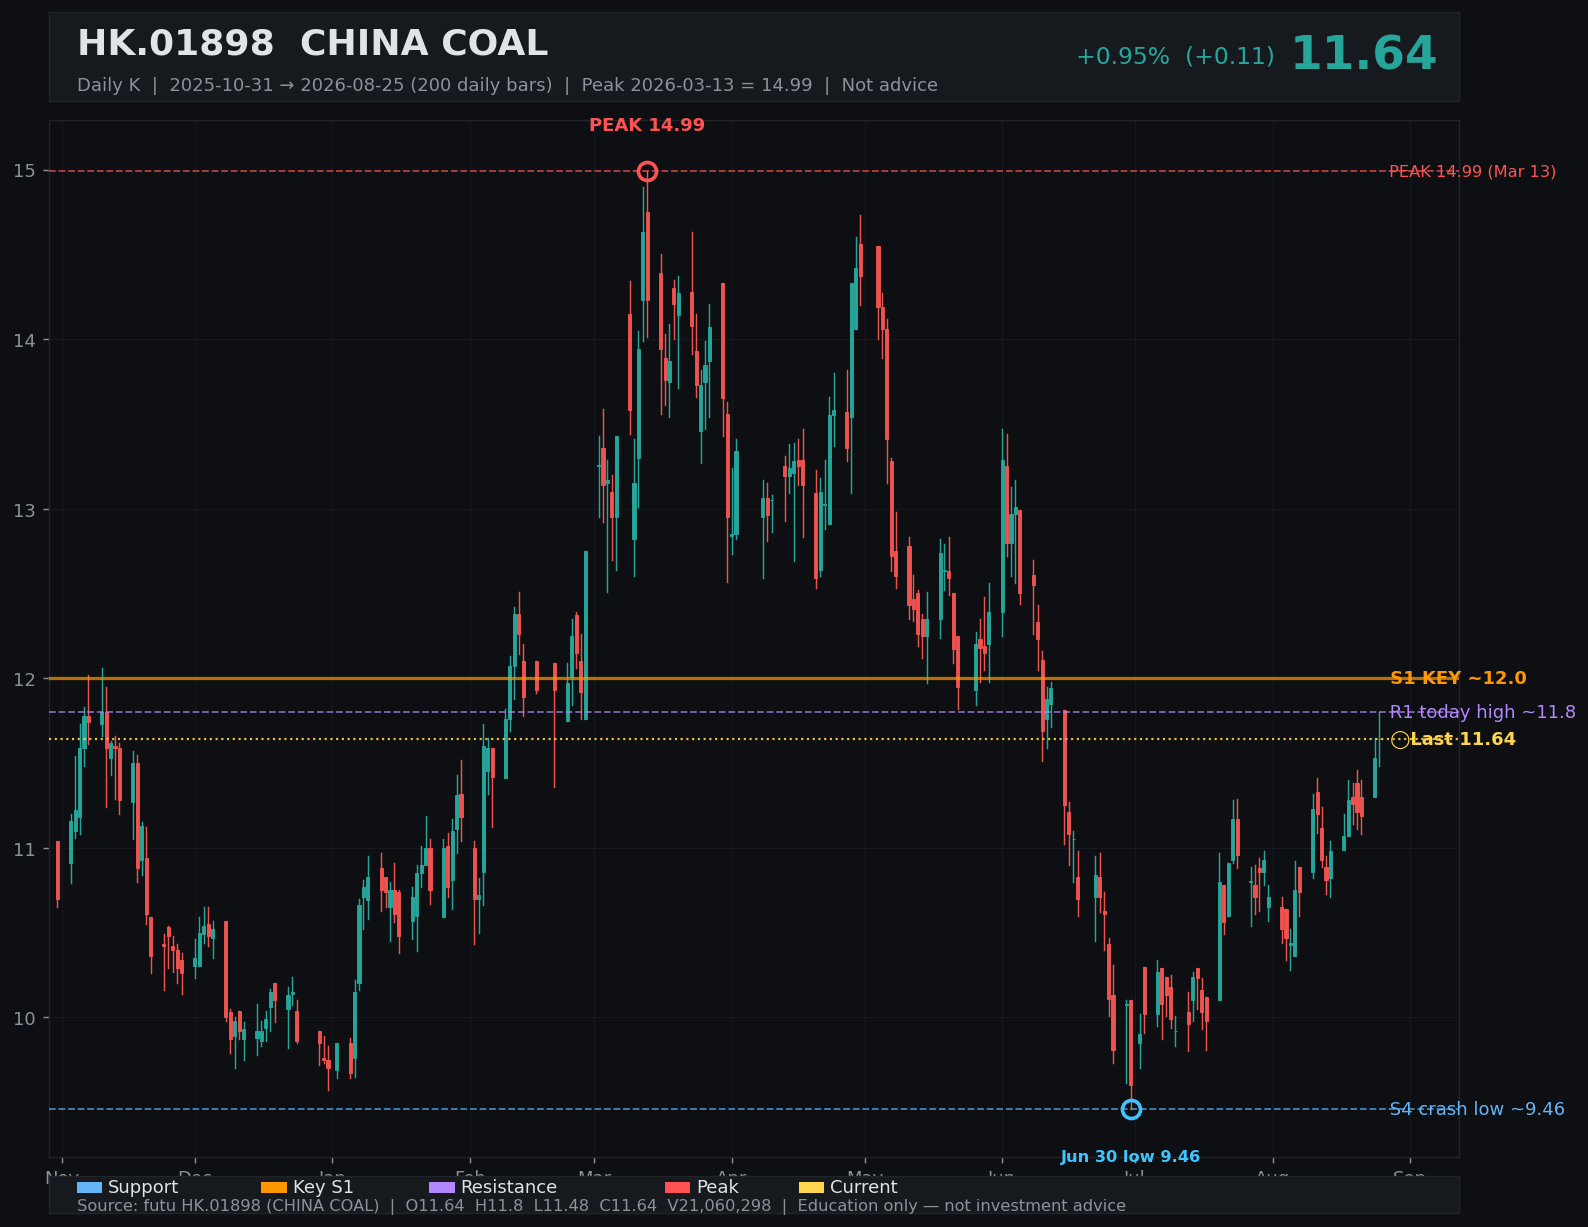Click the 'Not advice' text in the subtitle
This screenshot has height=1227, width=1588.
point(890,85)
